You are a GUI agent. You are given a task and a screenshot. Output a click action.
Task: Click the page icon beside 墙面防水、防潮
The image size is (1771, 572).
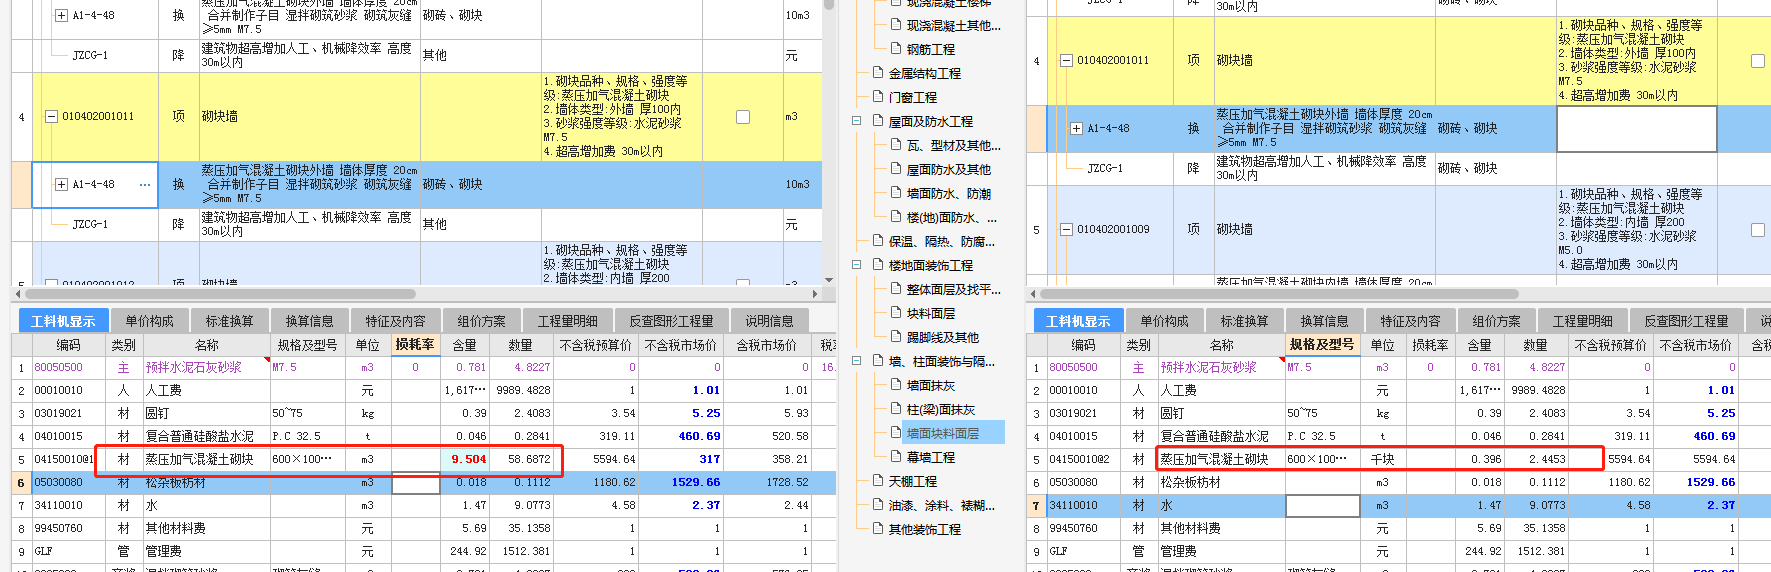pos(896,192)
